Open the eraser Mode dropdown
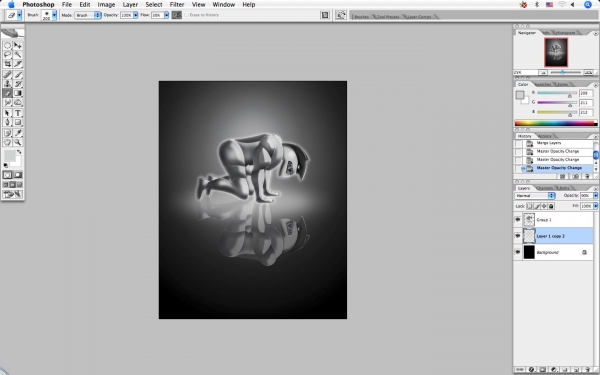600x375 pixels. coord(88,15)
